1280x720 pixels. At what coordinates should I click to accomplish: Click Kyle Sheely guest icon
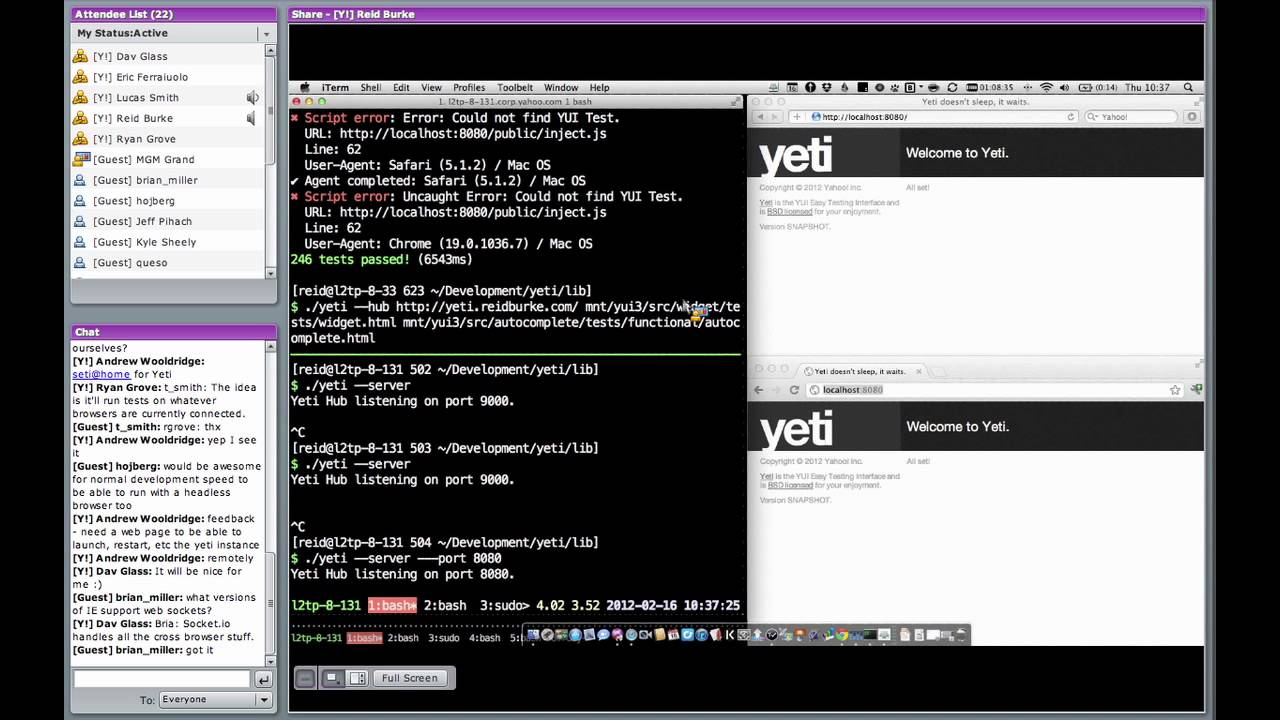80,242
